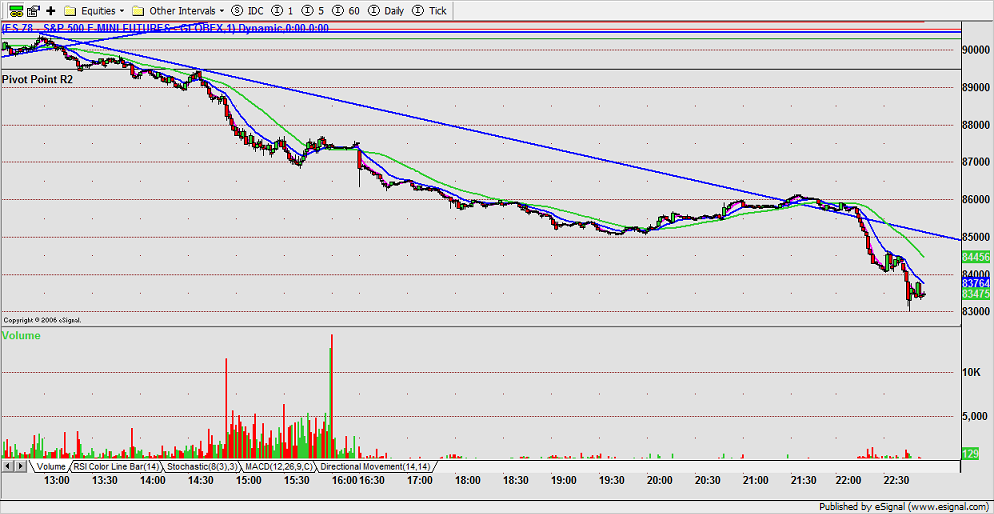
Task: Click the right tab-scroll arrow button
Action: click(x=20, y=466)
